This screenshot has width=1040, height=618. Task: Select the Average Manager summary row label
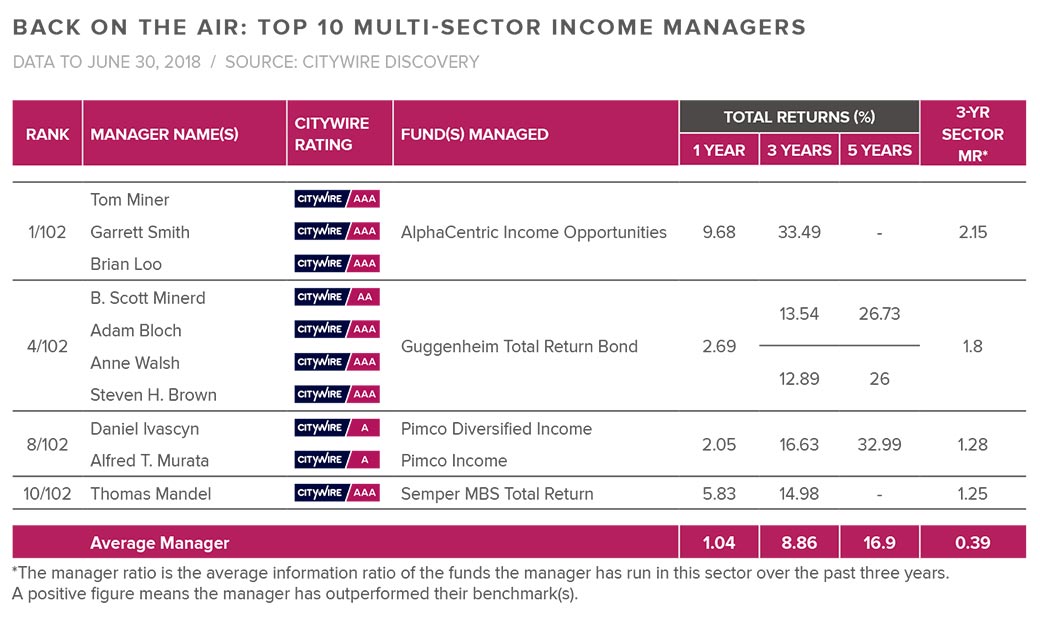point(160,543)
